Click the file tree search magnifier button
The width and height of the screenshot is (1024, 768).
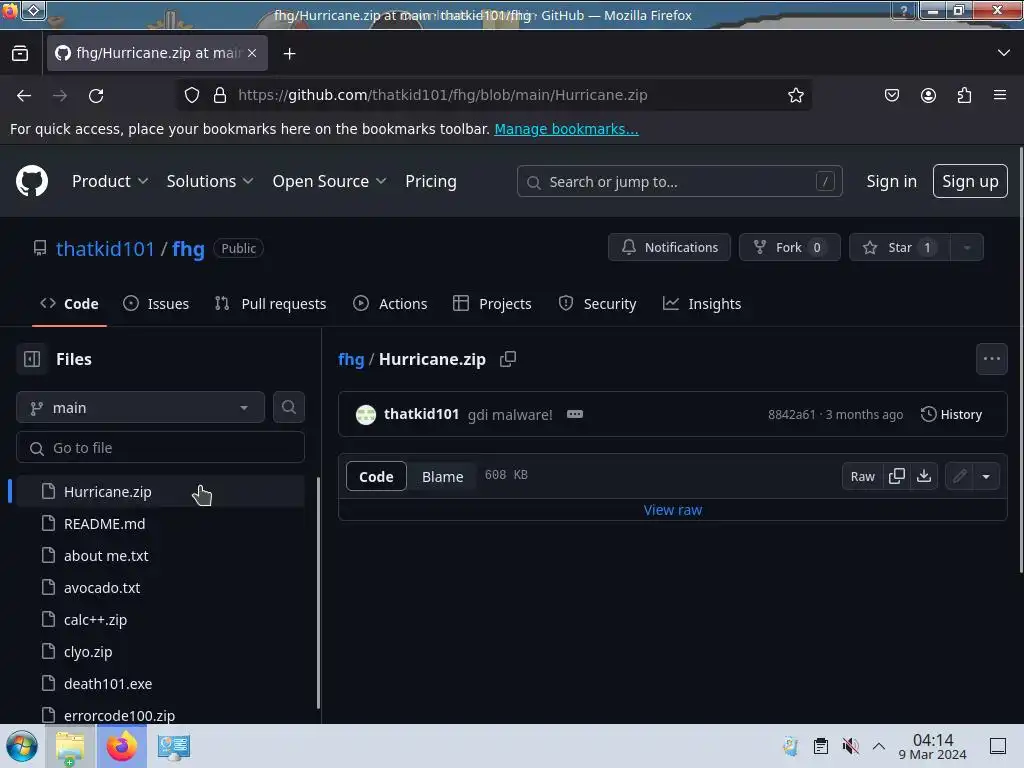click(x=289, y=407)
